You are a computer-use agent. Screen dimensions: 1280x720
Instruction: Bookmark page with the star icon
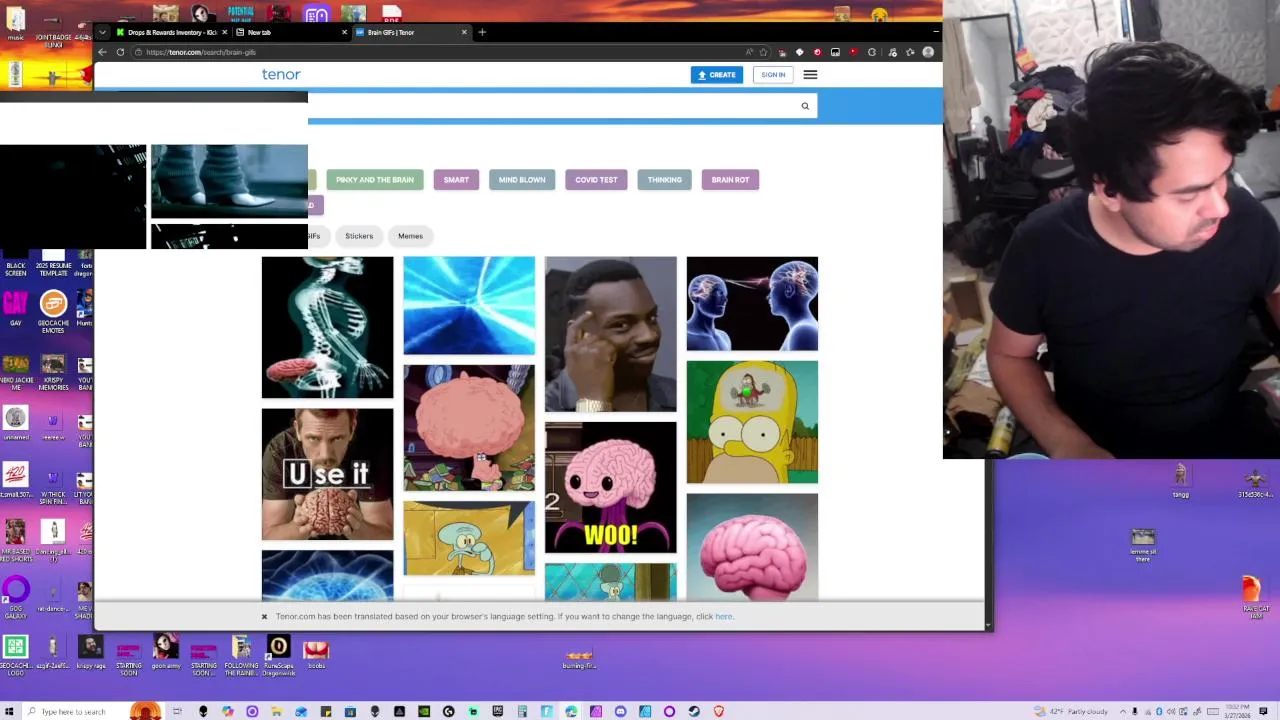point(763,52)
